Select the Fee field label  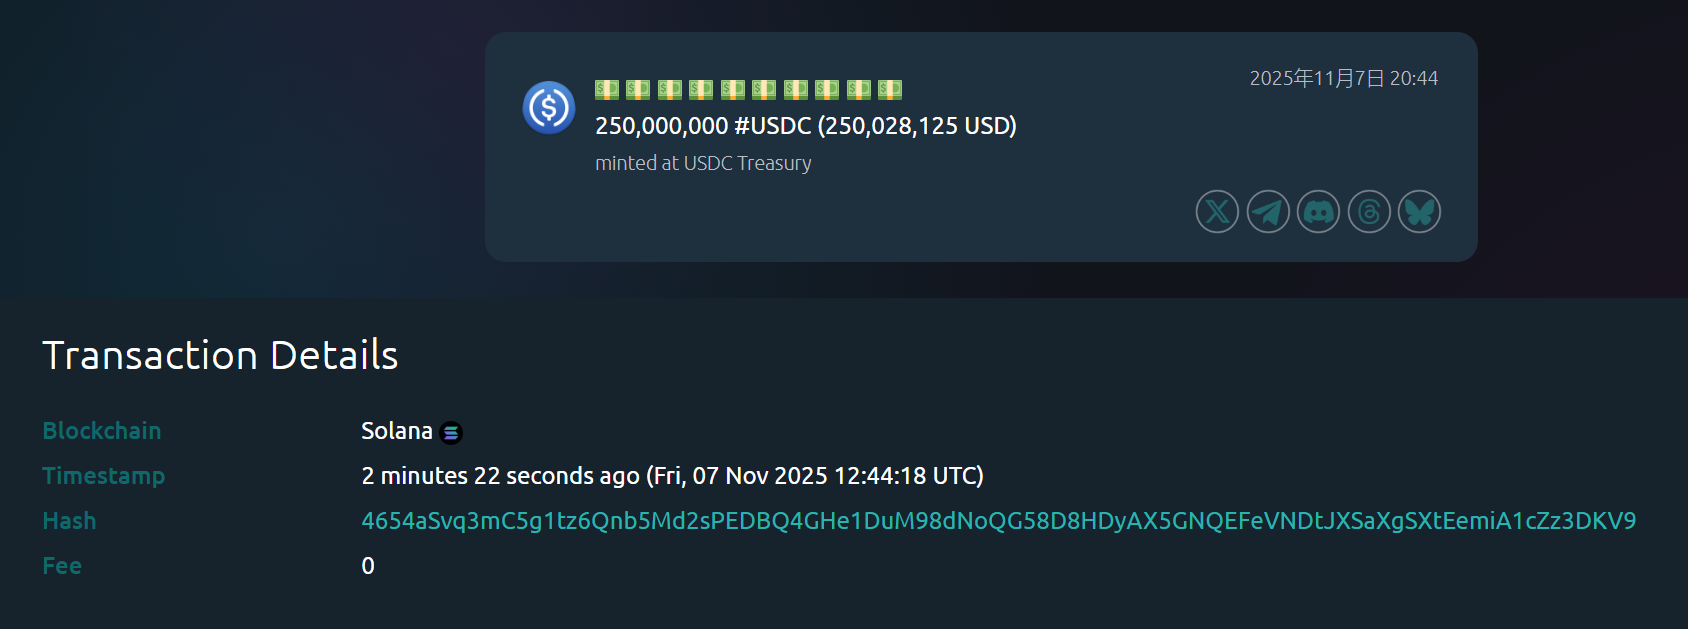62,566
